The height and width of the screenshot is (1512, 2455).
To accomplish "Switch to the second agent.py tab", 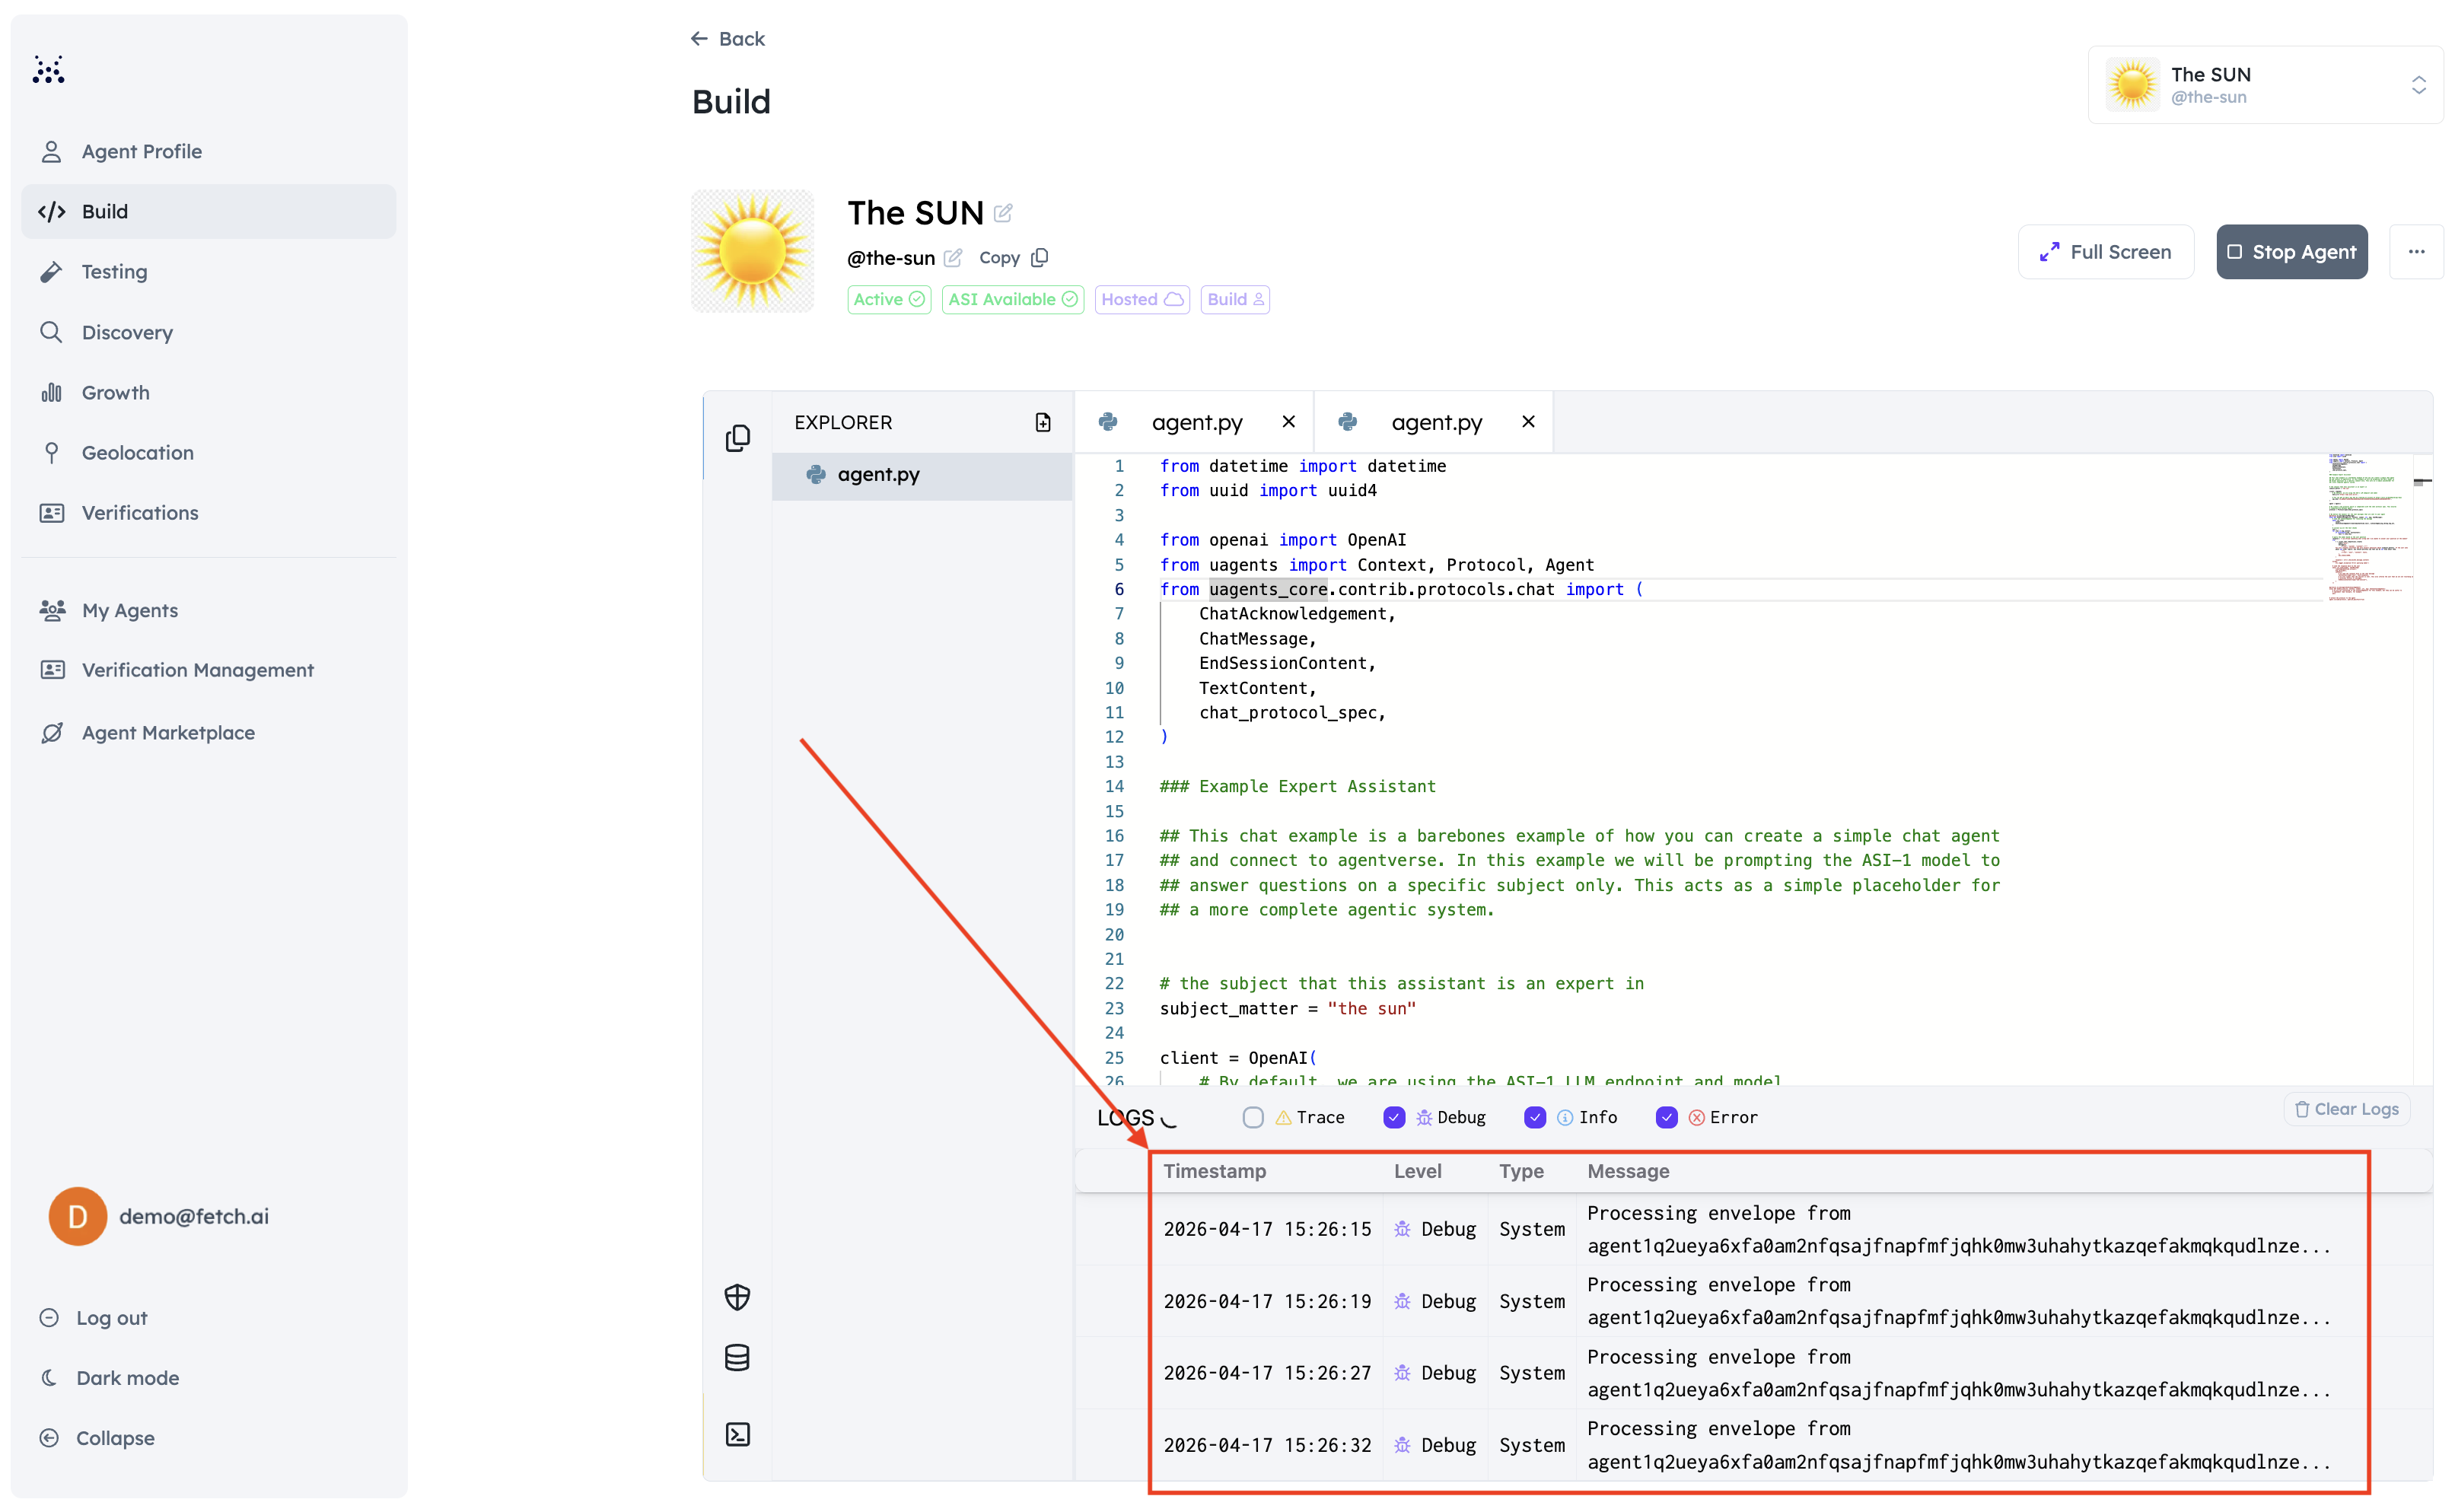I will point(1436,422).
